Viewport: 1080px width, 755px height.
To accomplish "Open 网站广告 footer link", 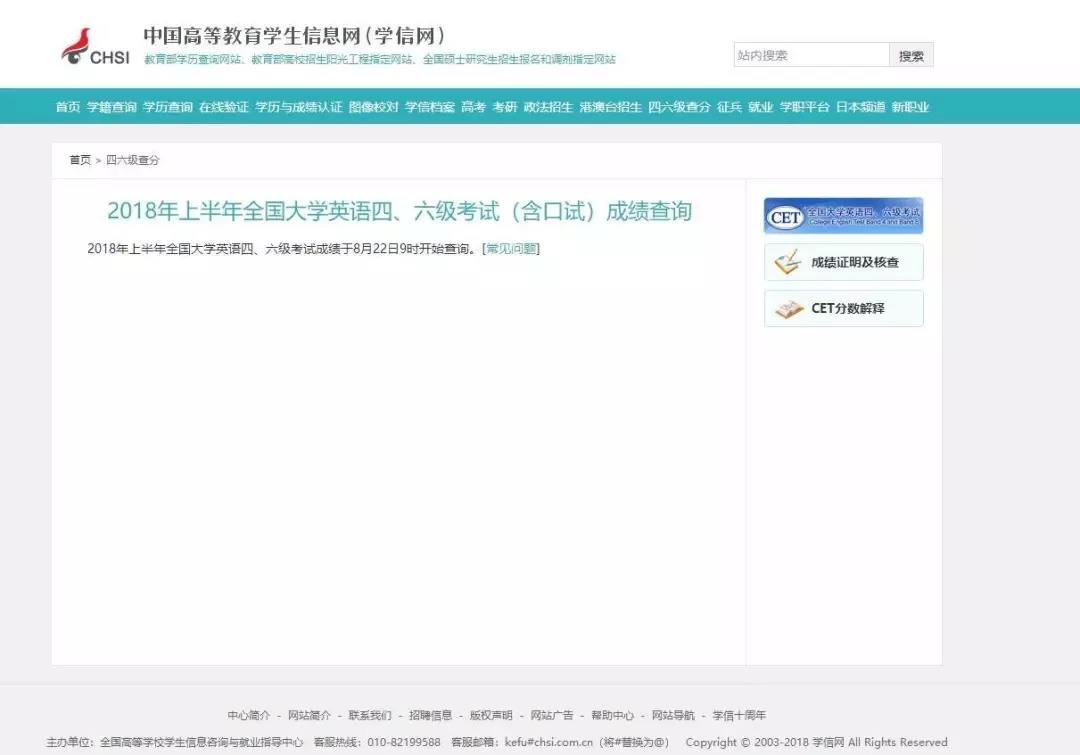I will pos(552,715).
